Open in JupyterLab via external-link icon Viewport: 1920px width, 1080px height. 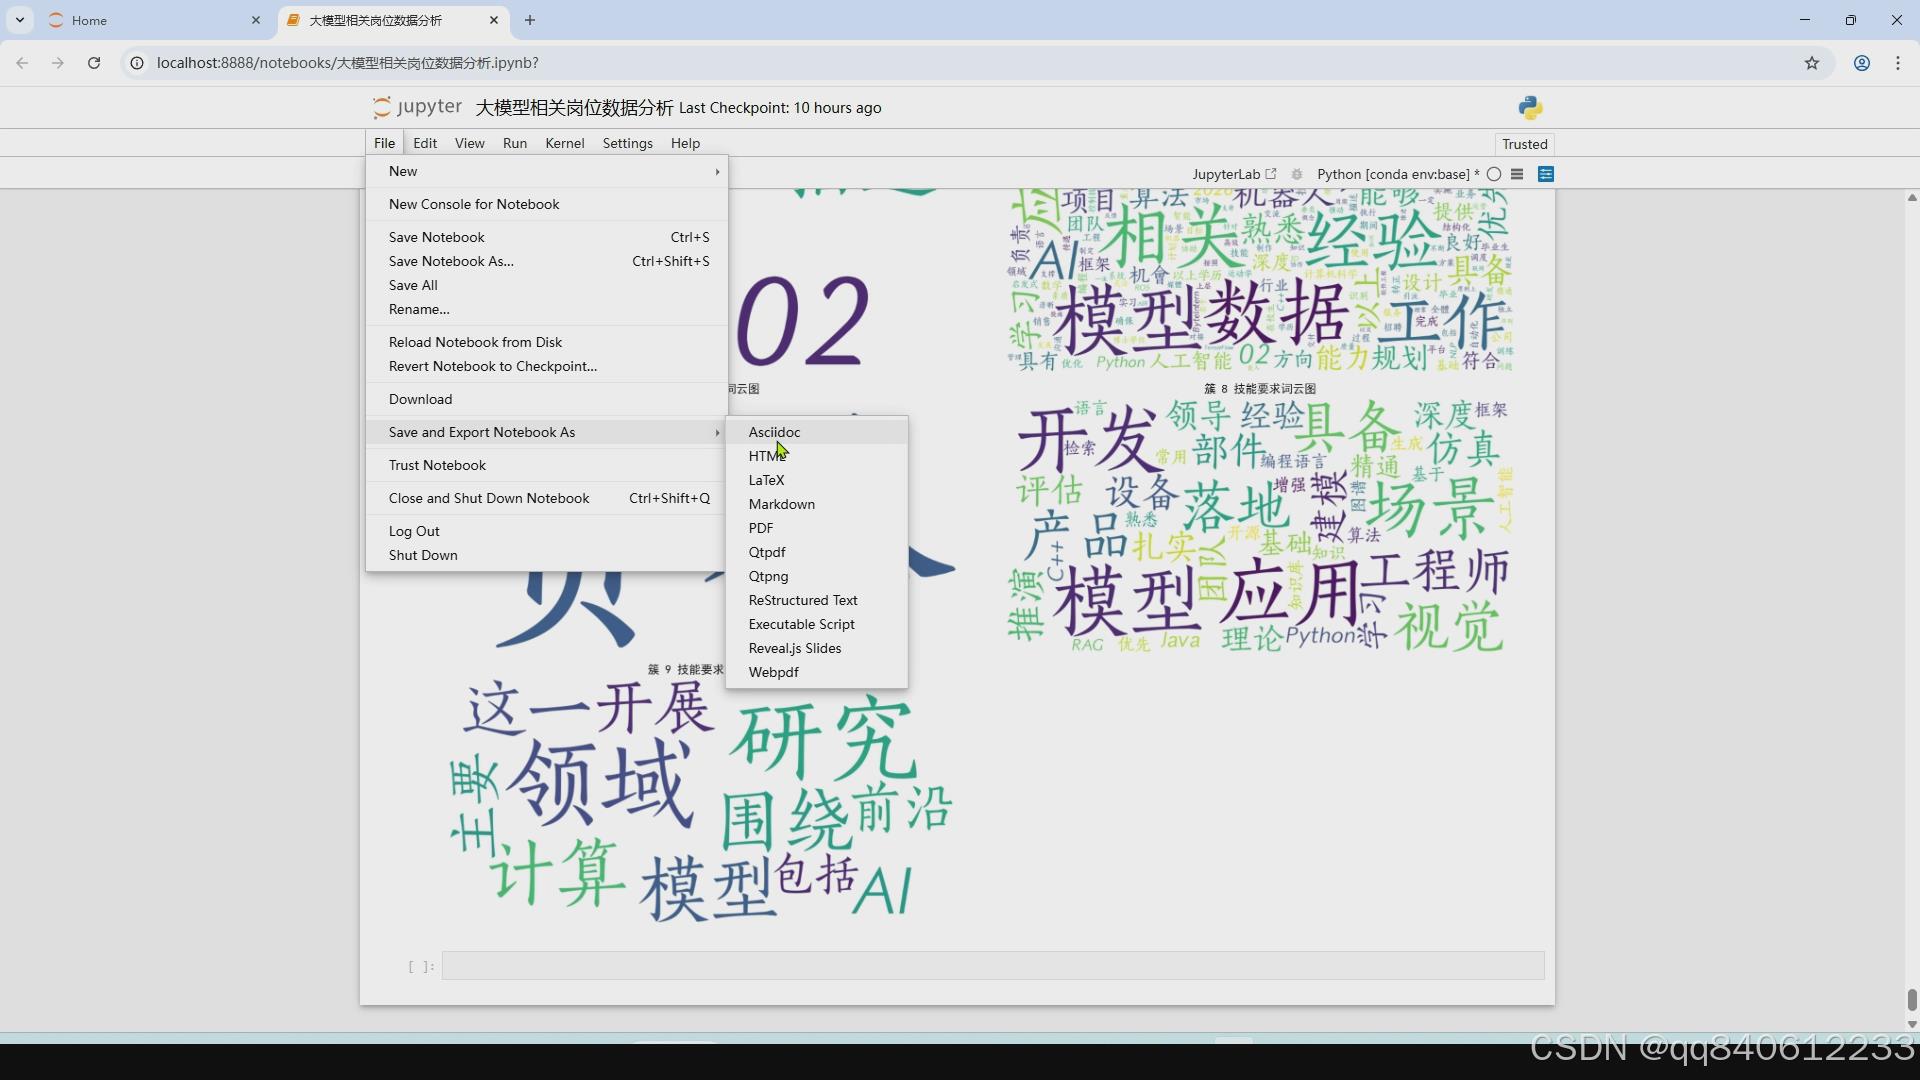click(1271, 174)
